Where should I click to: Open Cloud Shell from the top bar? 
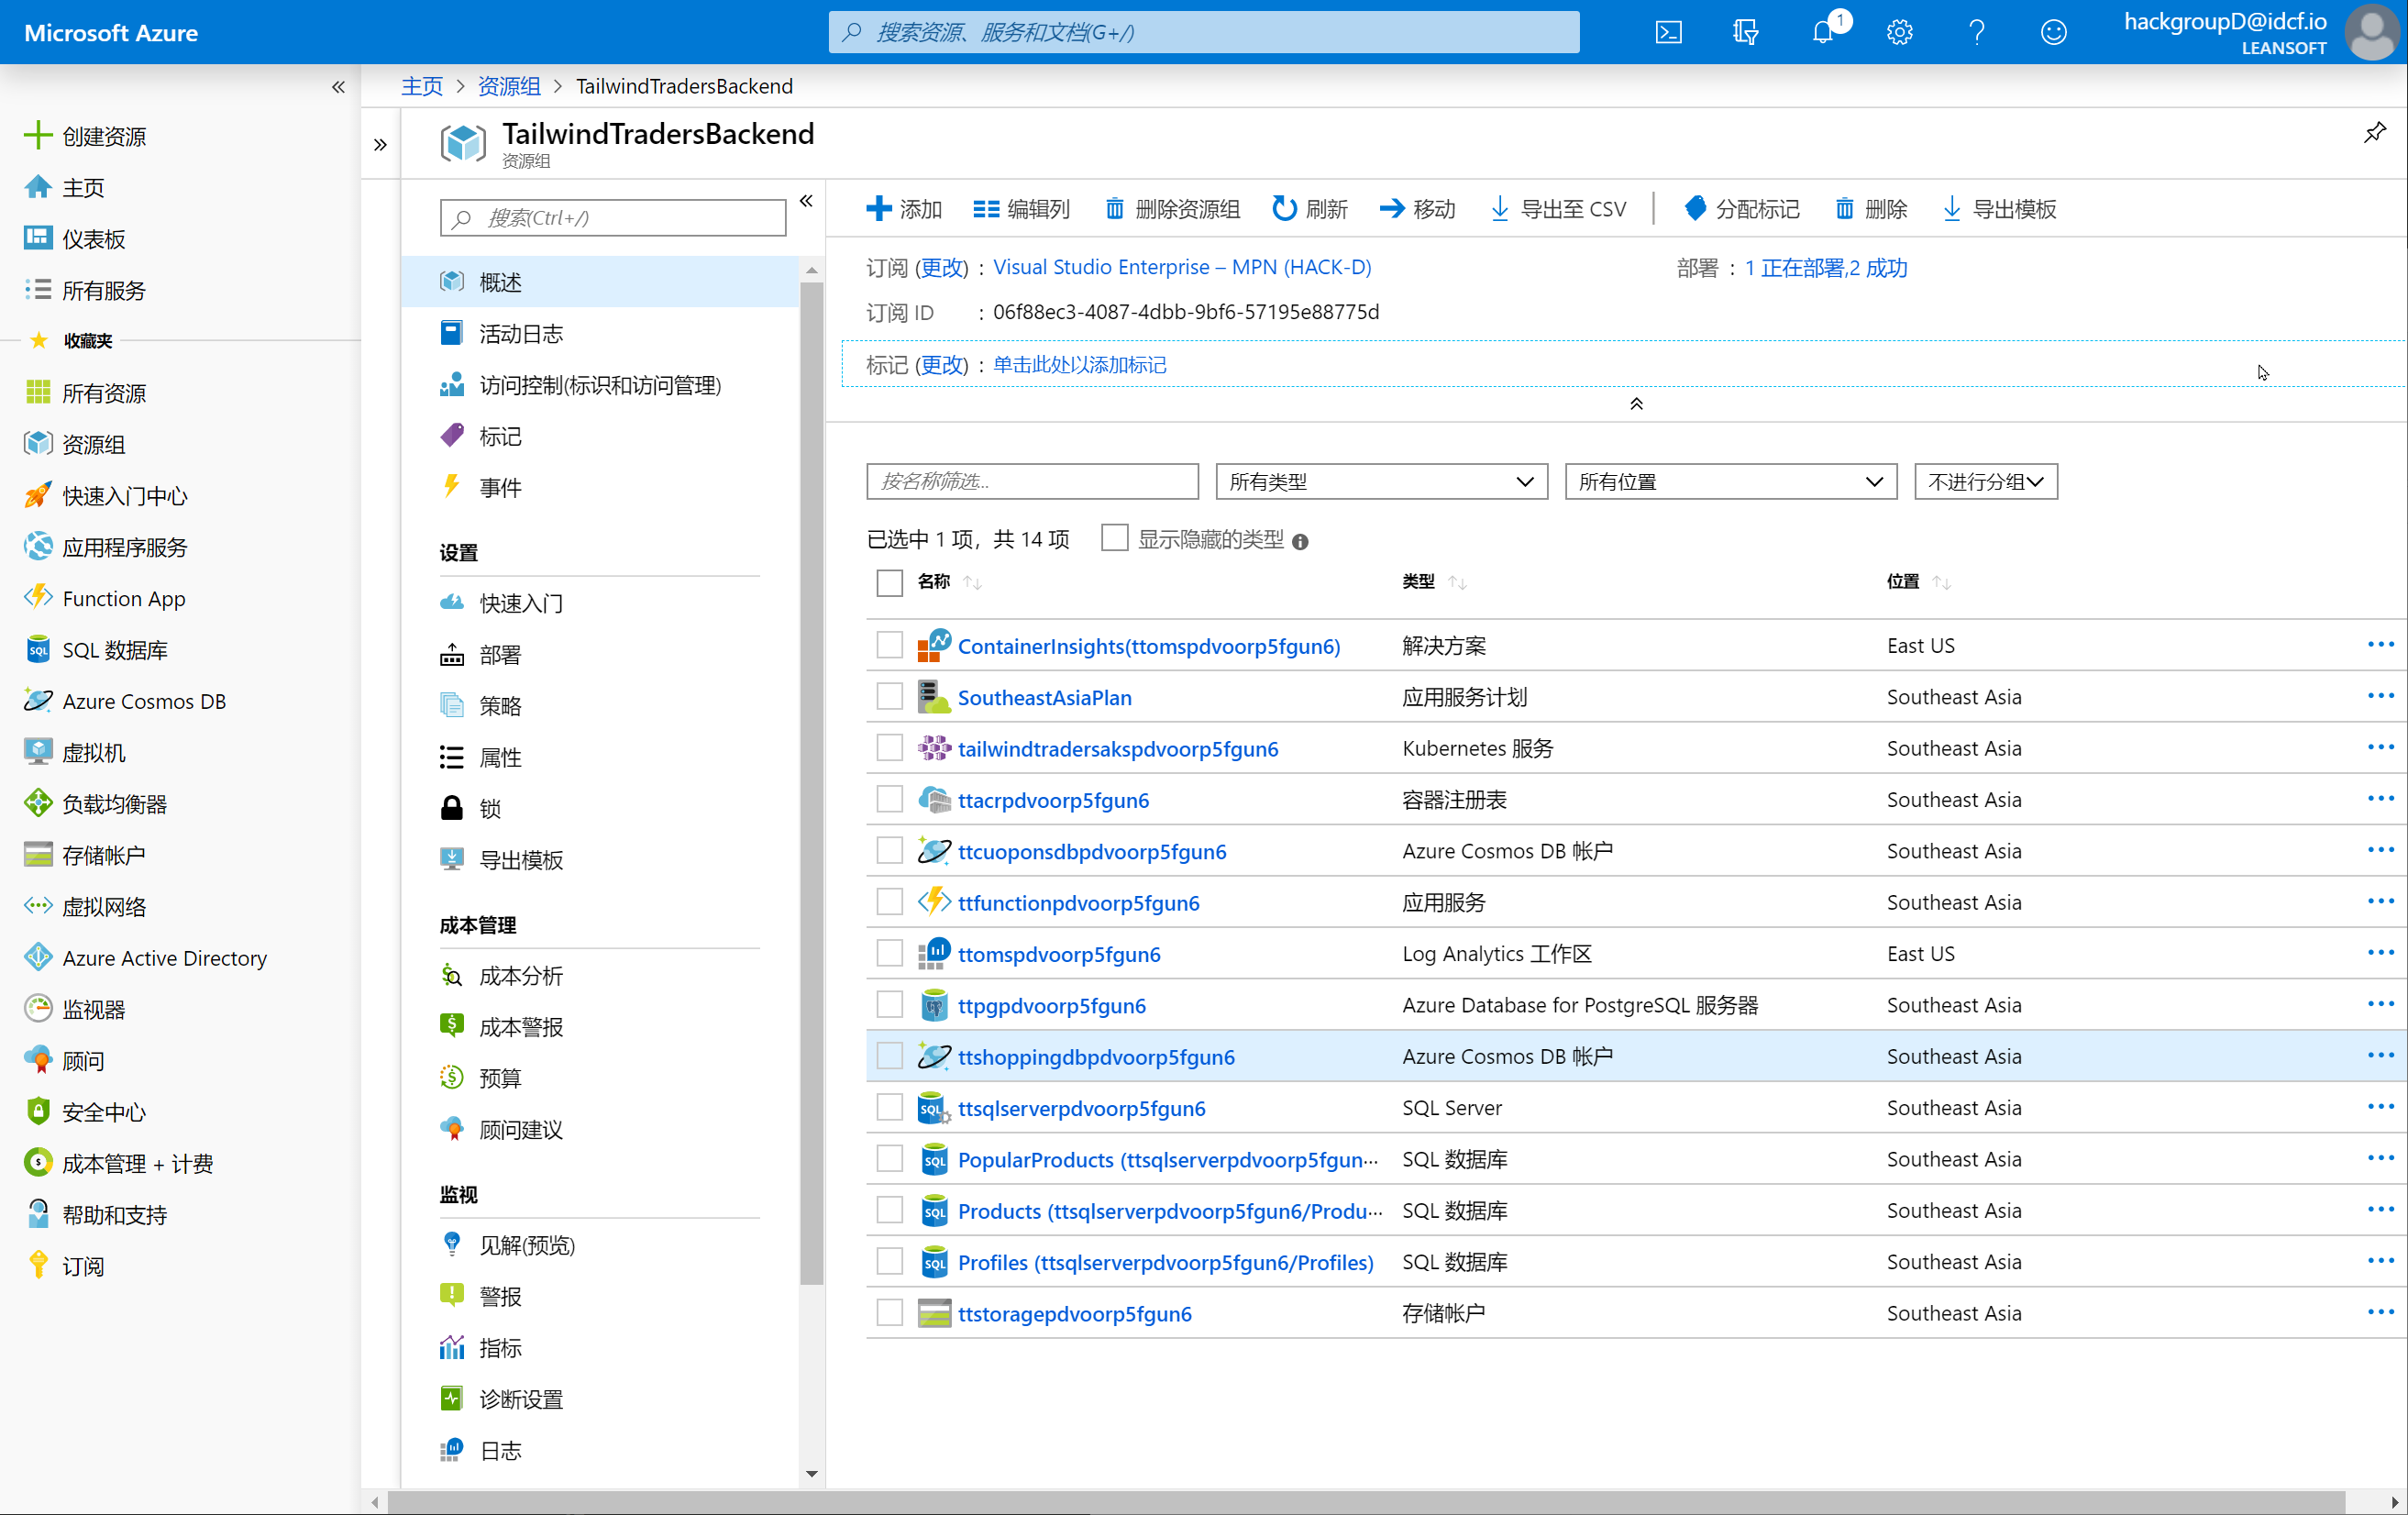tap(1668, 32)
